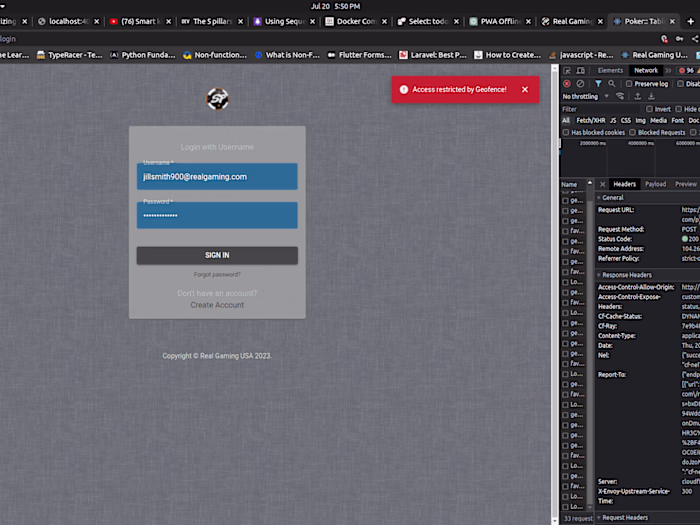Tick the checkbox at the bottom of the request list
This screenshot has height=525, width=700.
pyautogui.click(x=565, y=507)
